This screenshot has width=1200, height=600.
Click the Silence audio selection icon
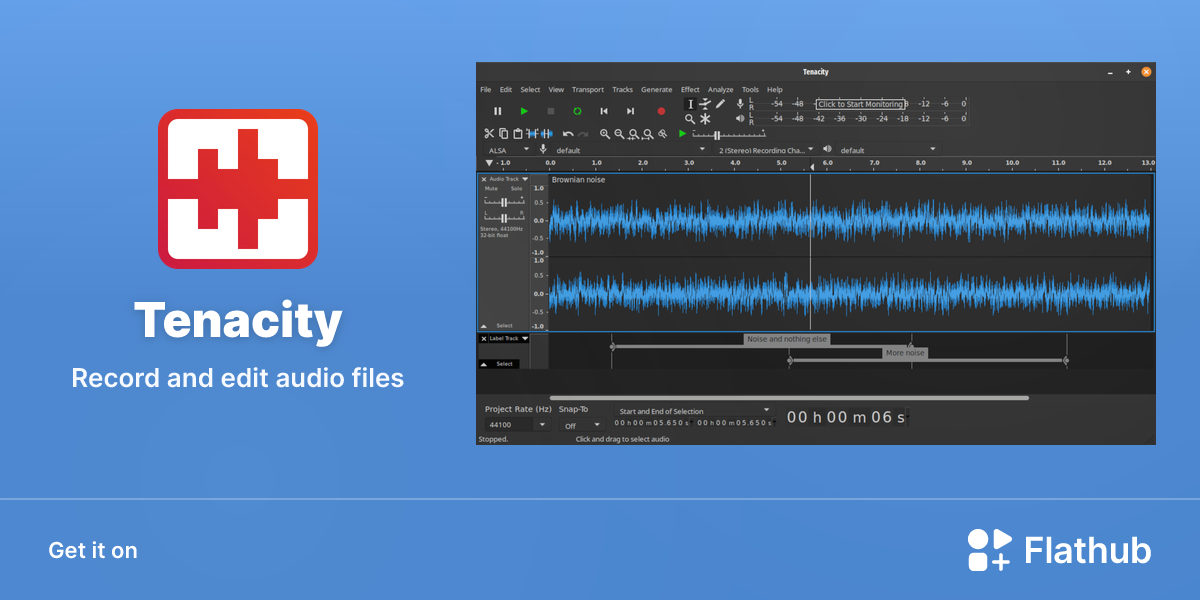546,133
